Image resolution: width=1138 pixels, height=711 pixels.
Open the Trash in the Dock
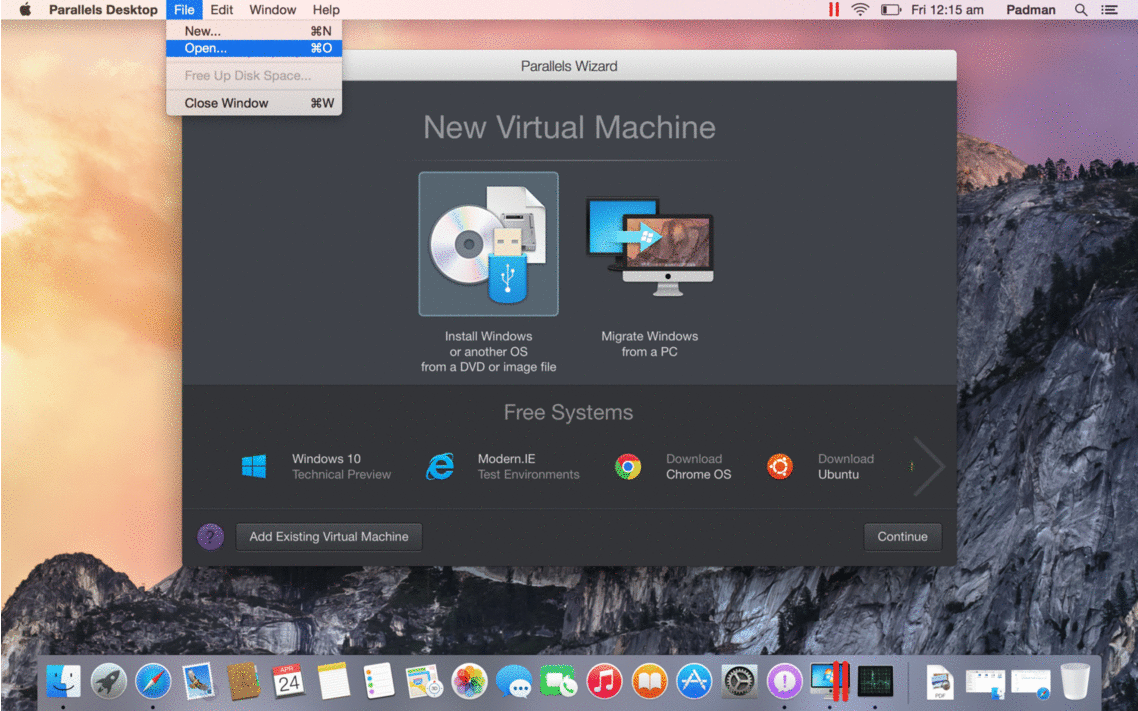(x=1075, y=681)
